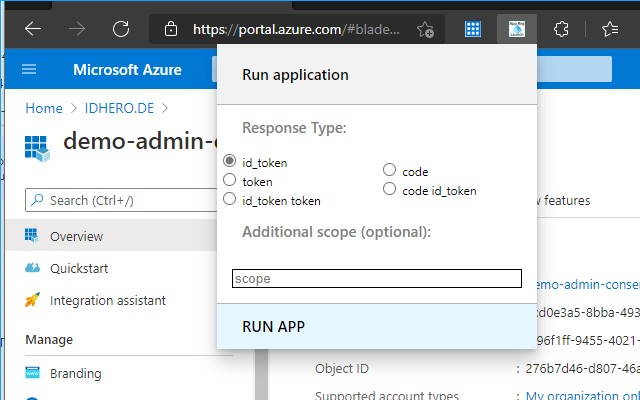Open the Overview menu item
Image resolution: width=640 pixels, height=400 pixels.
[x=111, y=236]
